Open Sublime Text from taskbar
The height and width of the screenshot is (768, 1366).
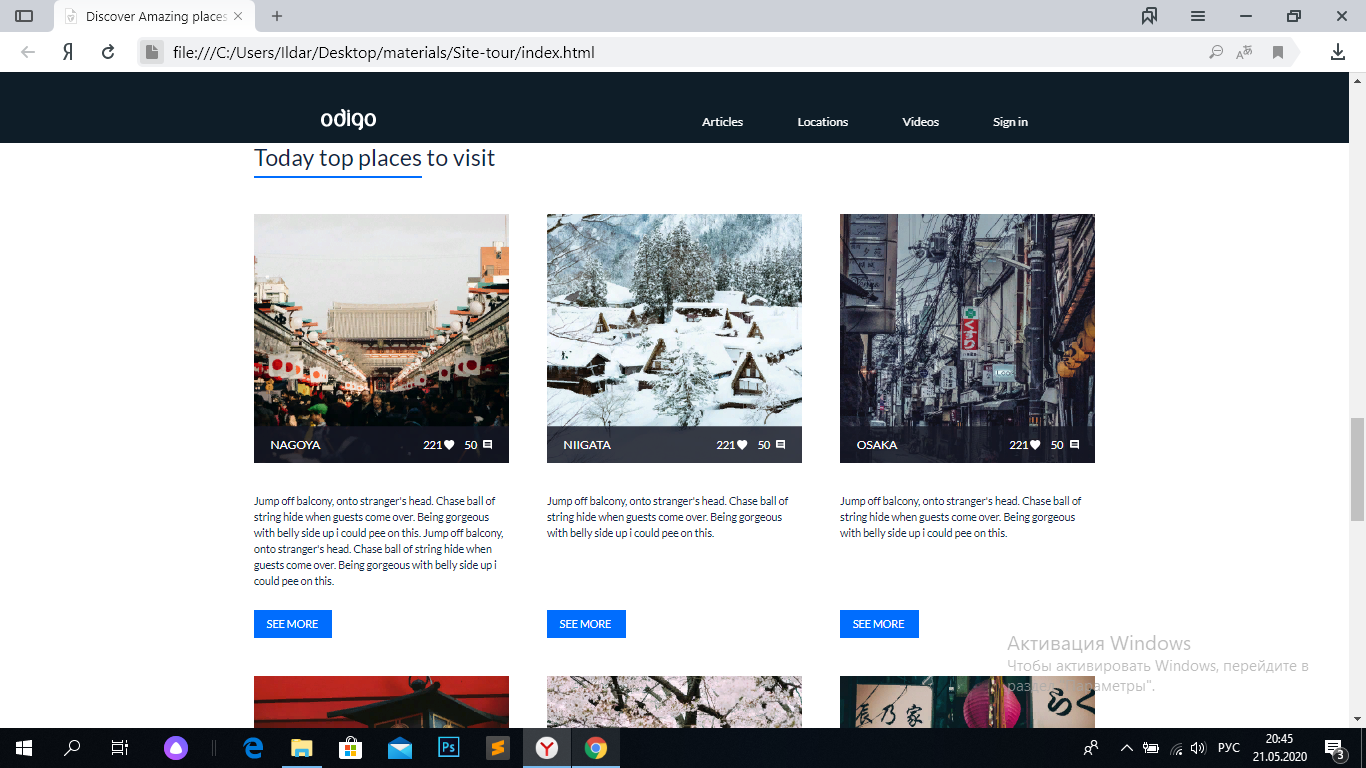497,748
